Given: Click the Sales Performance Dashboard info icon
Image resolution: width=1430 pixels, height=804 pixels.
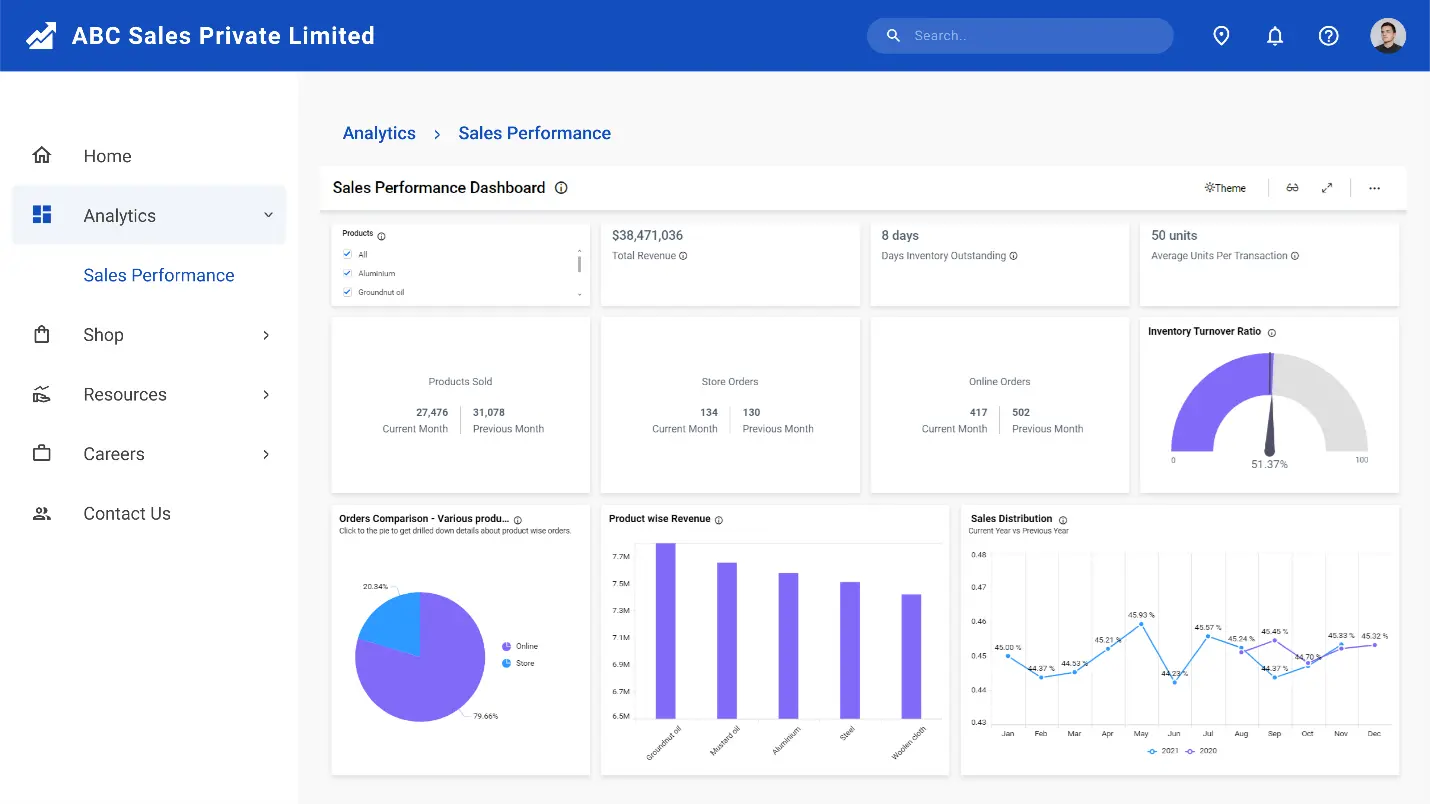Looking at the screenshot, I should [561, 187].
